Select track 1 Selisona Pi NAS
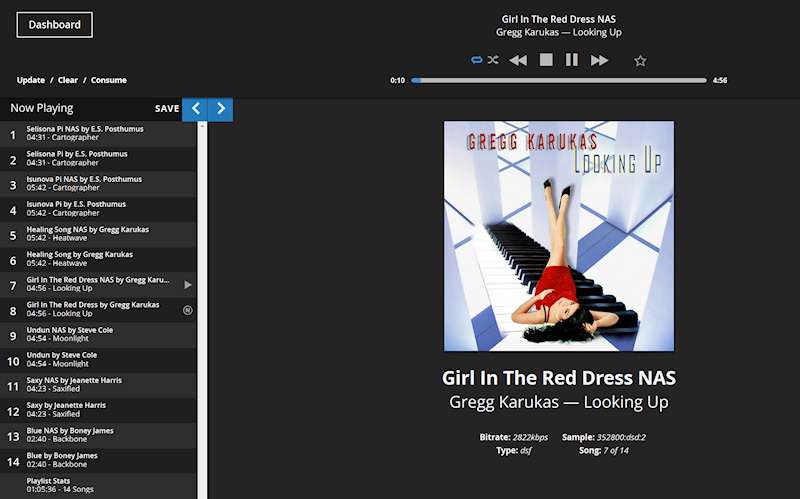This screenshot has width=800, height=499. tap(98, 134)
